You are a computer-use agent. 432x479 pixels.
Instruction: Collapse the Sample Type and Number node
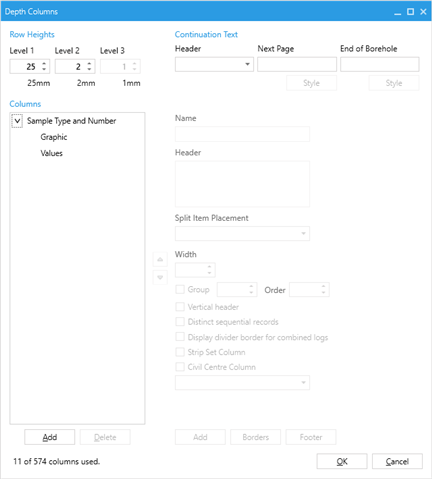click(17, 121)
